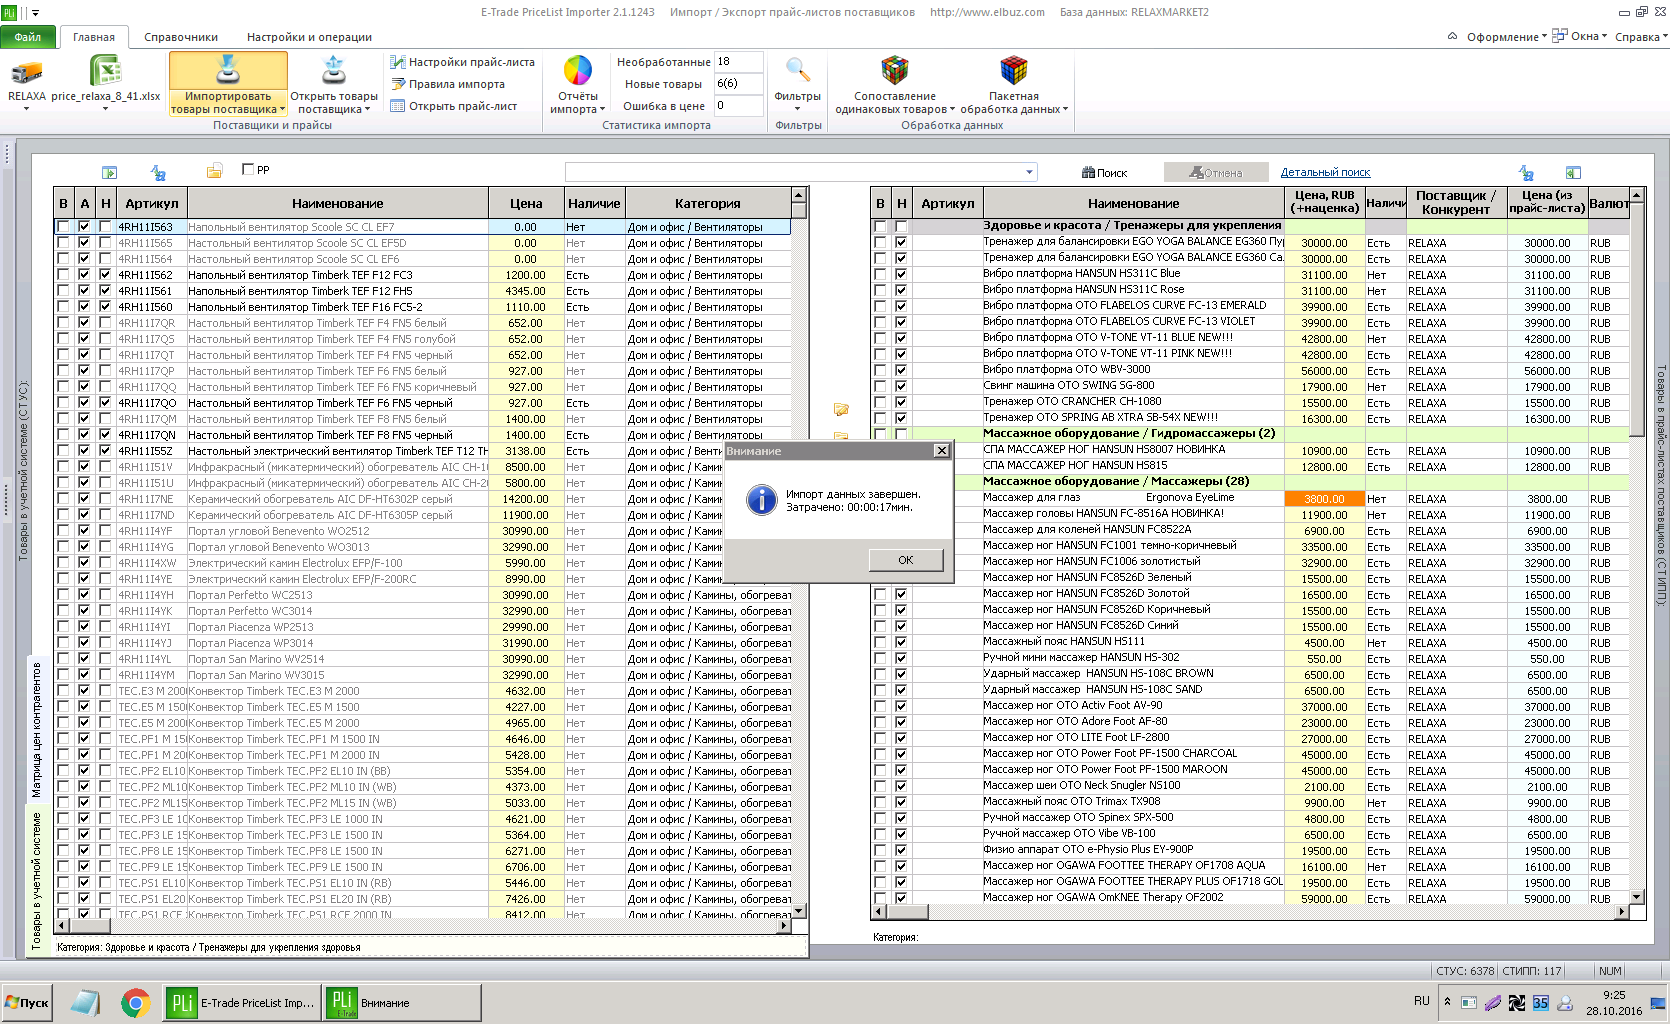Close the Внимание dialog with X

(x=941, y=451)
